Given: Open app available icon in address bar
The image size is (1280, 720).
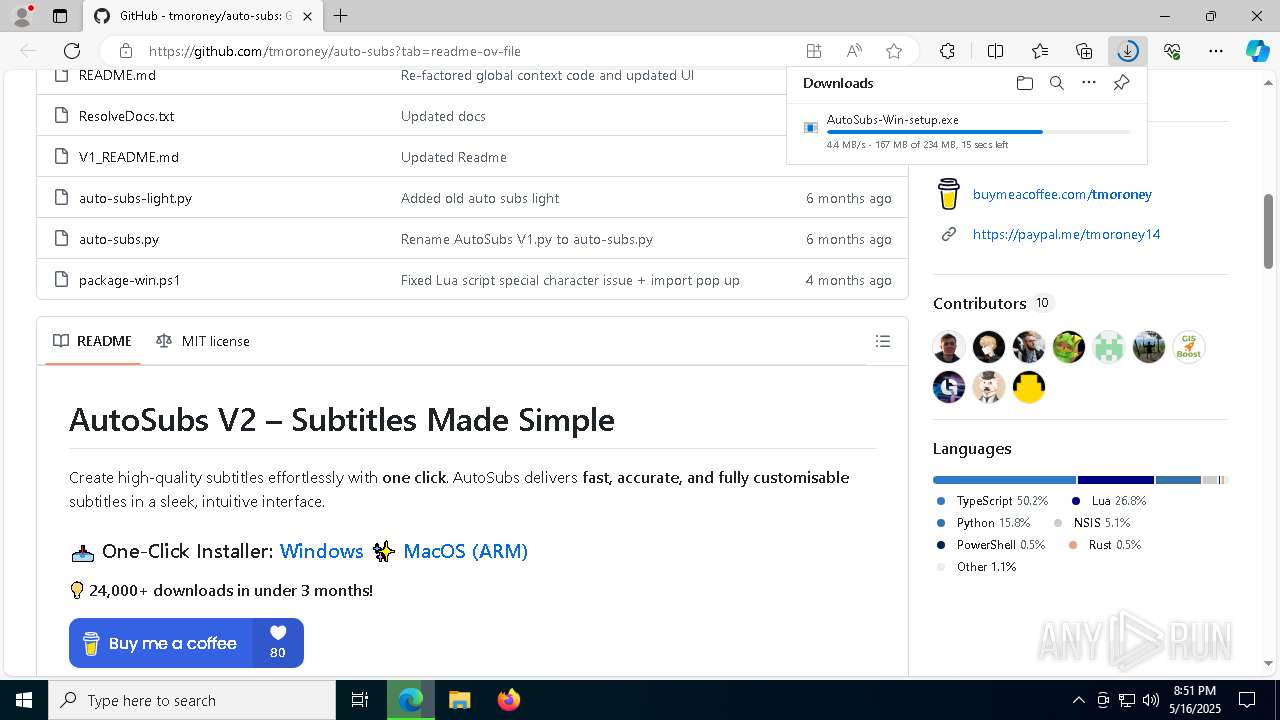Looking at the screenshot, I should coord(814,51).
